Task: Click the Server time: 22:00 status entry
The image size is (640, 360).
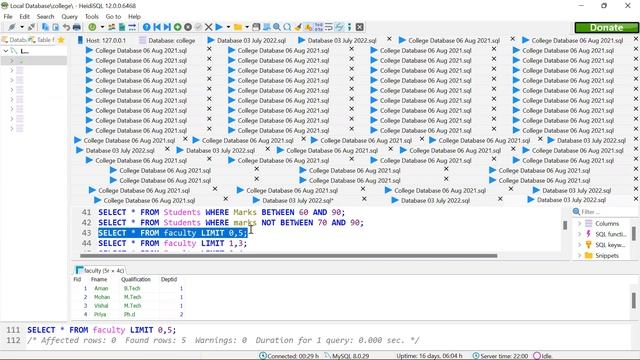Action: click(500, 356)
